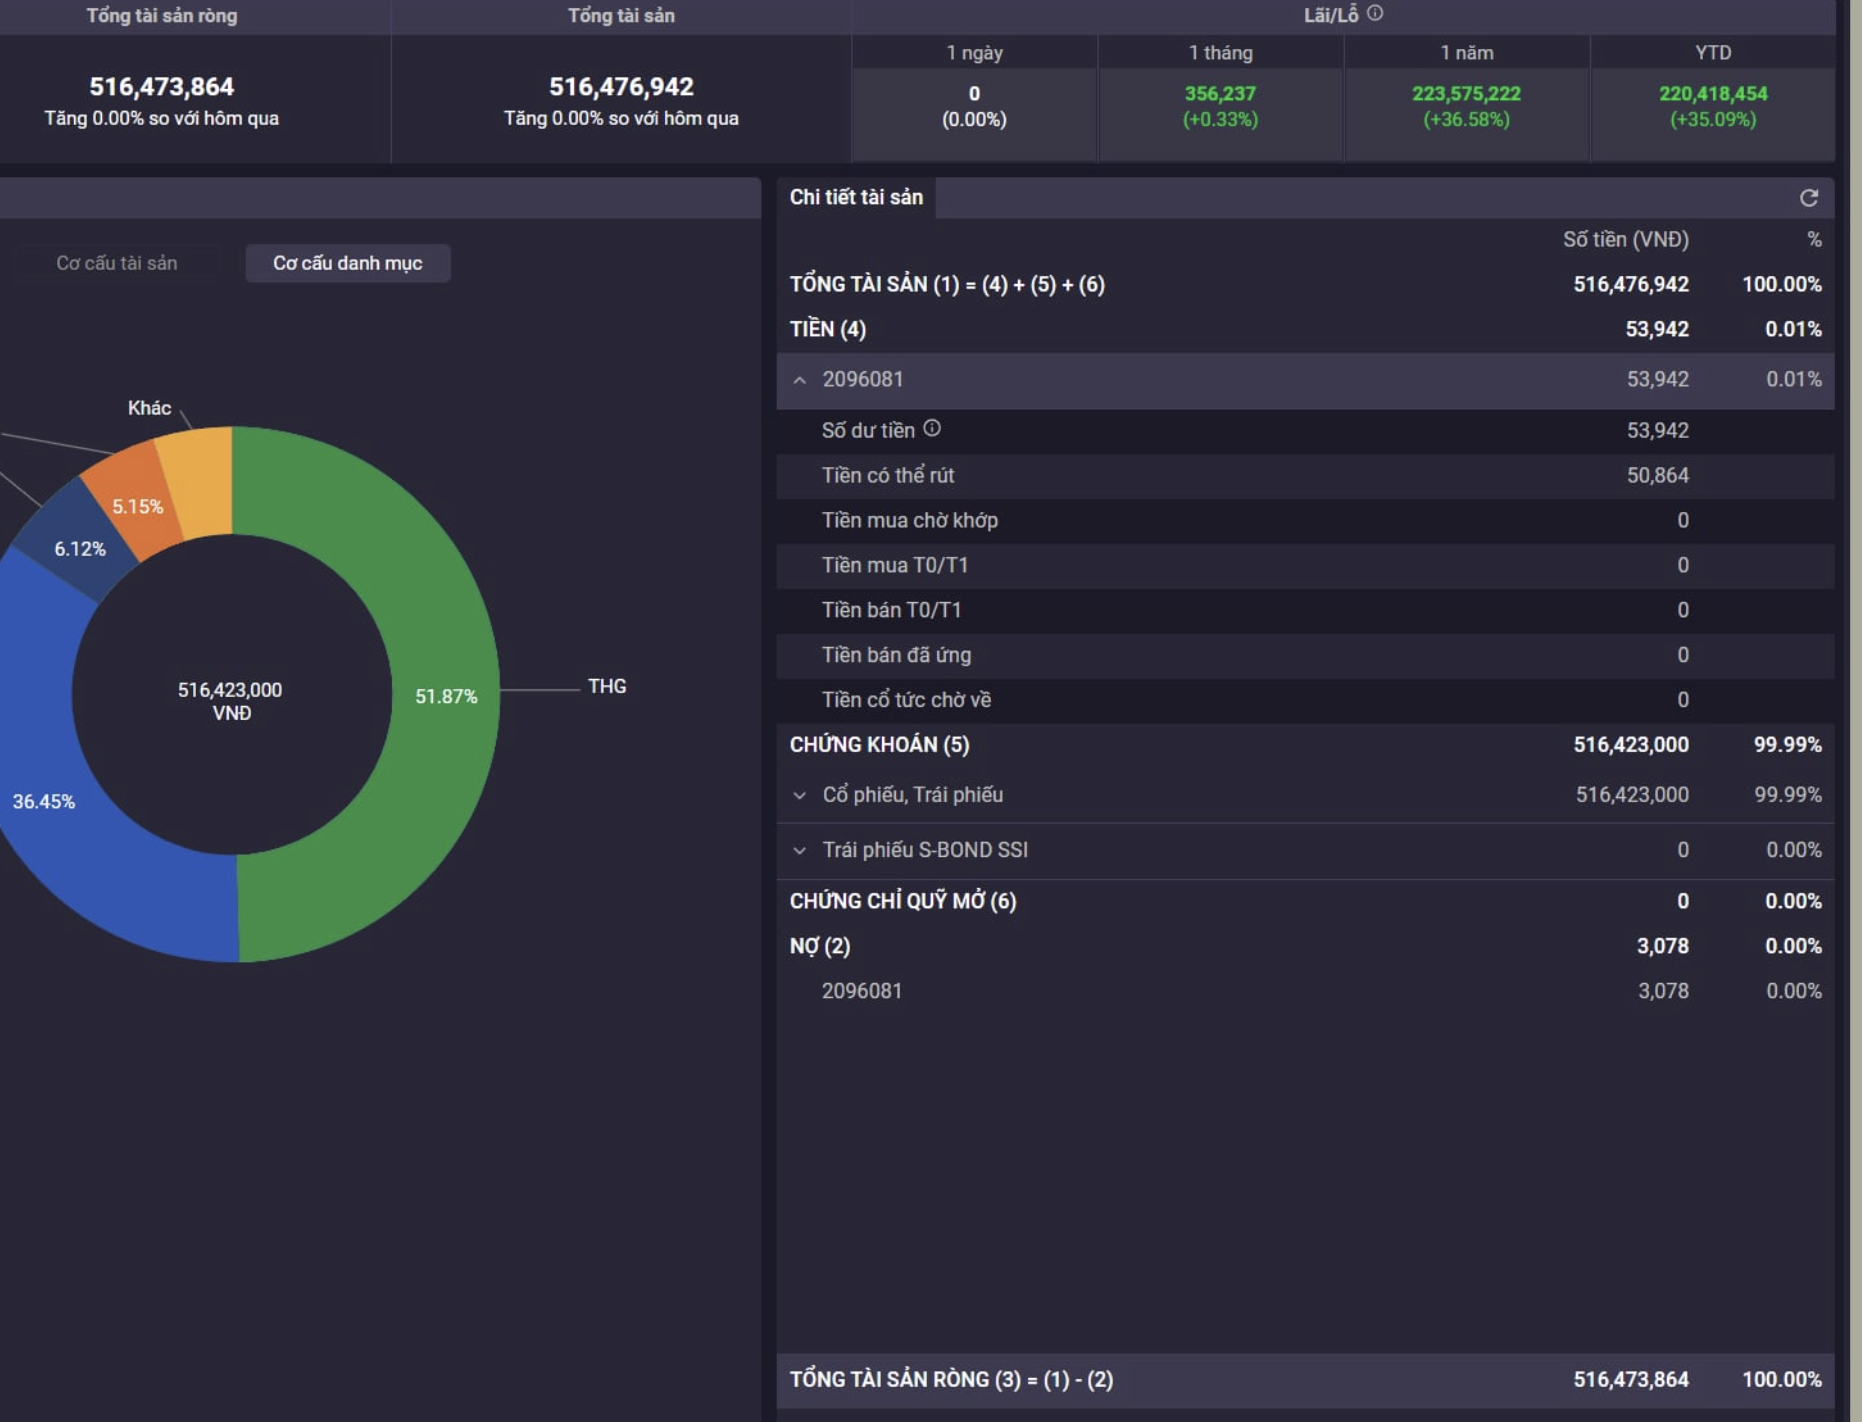Click the donut center total 516,423,000 VNĐ
This screenshot has width=1862, height=1422.
click(231, 701)
